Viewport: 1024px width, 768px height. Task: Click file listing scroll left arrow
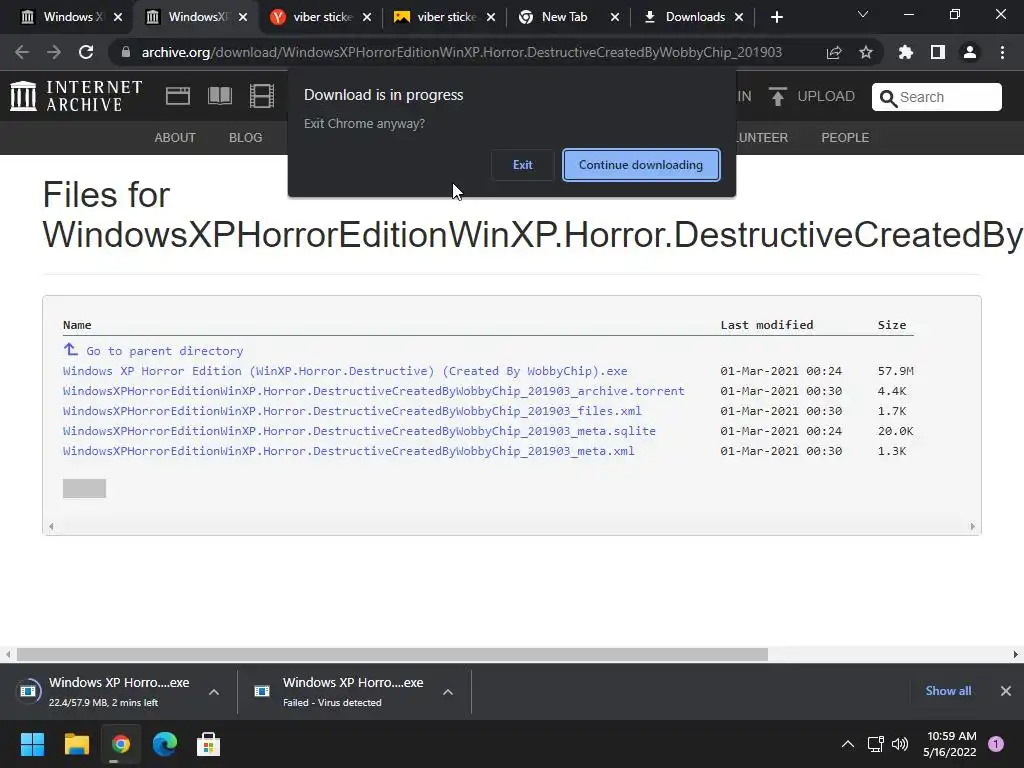(51, 526)
